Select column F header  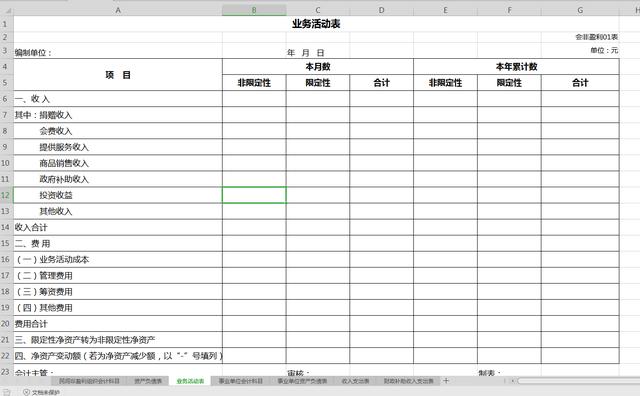tap(509, 10)
